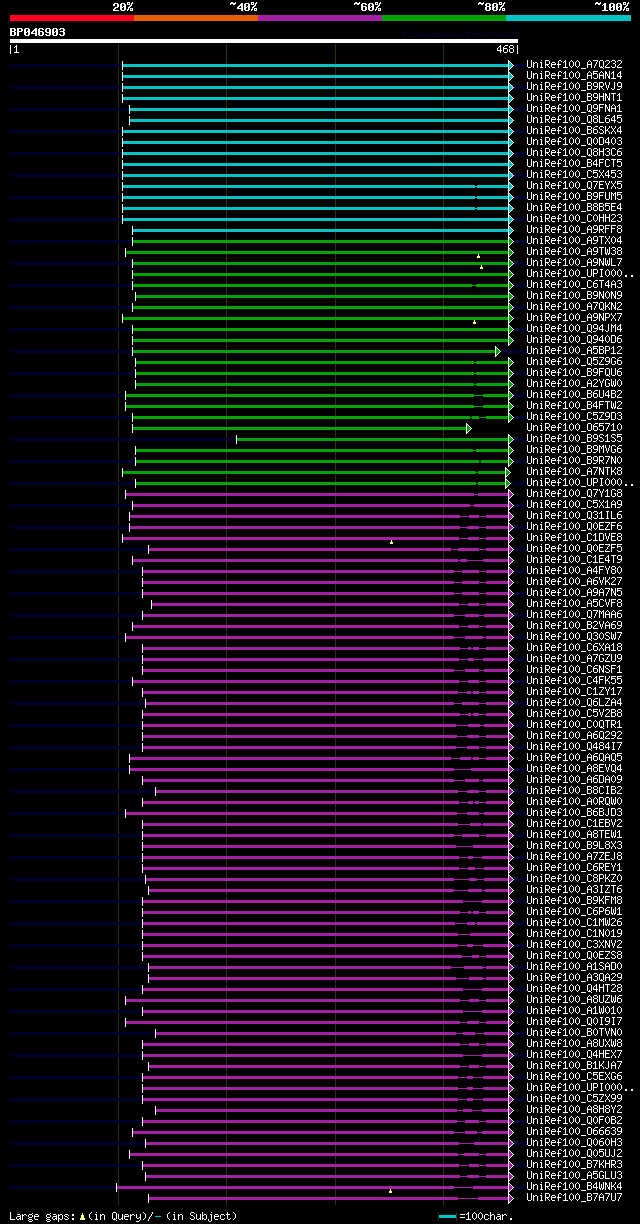Select UniRef100_A9RFF8 label
Image resolution: width=640 pixels, height=1224 pixels.
point(574,230)
